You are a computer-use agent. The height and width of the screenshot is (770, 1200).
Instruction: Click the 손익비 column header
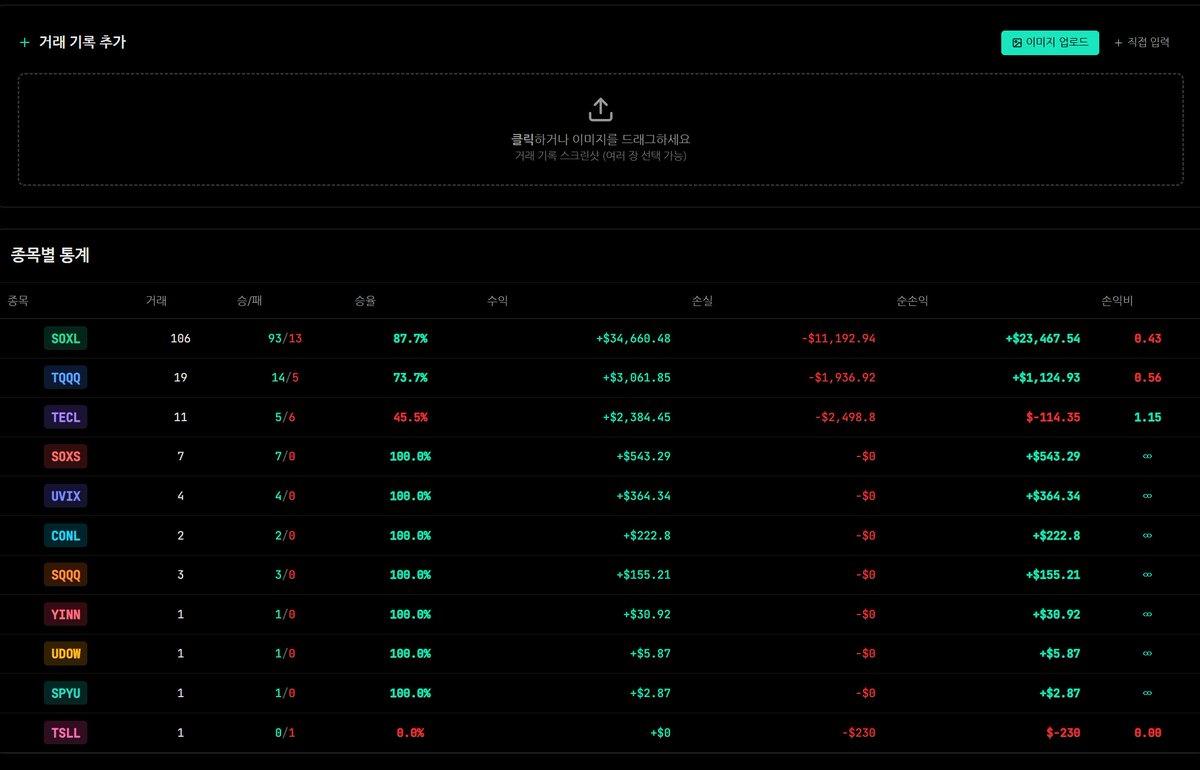tap(1118, 301)
